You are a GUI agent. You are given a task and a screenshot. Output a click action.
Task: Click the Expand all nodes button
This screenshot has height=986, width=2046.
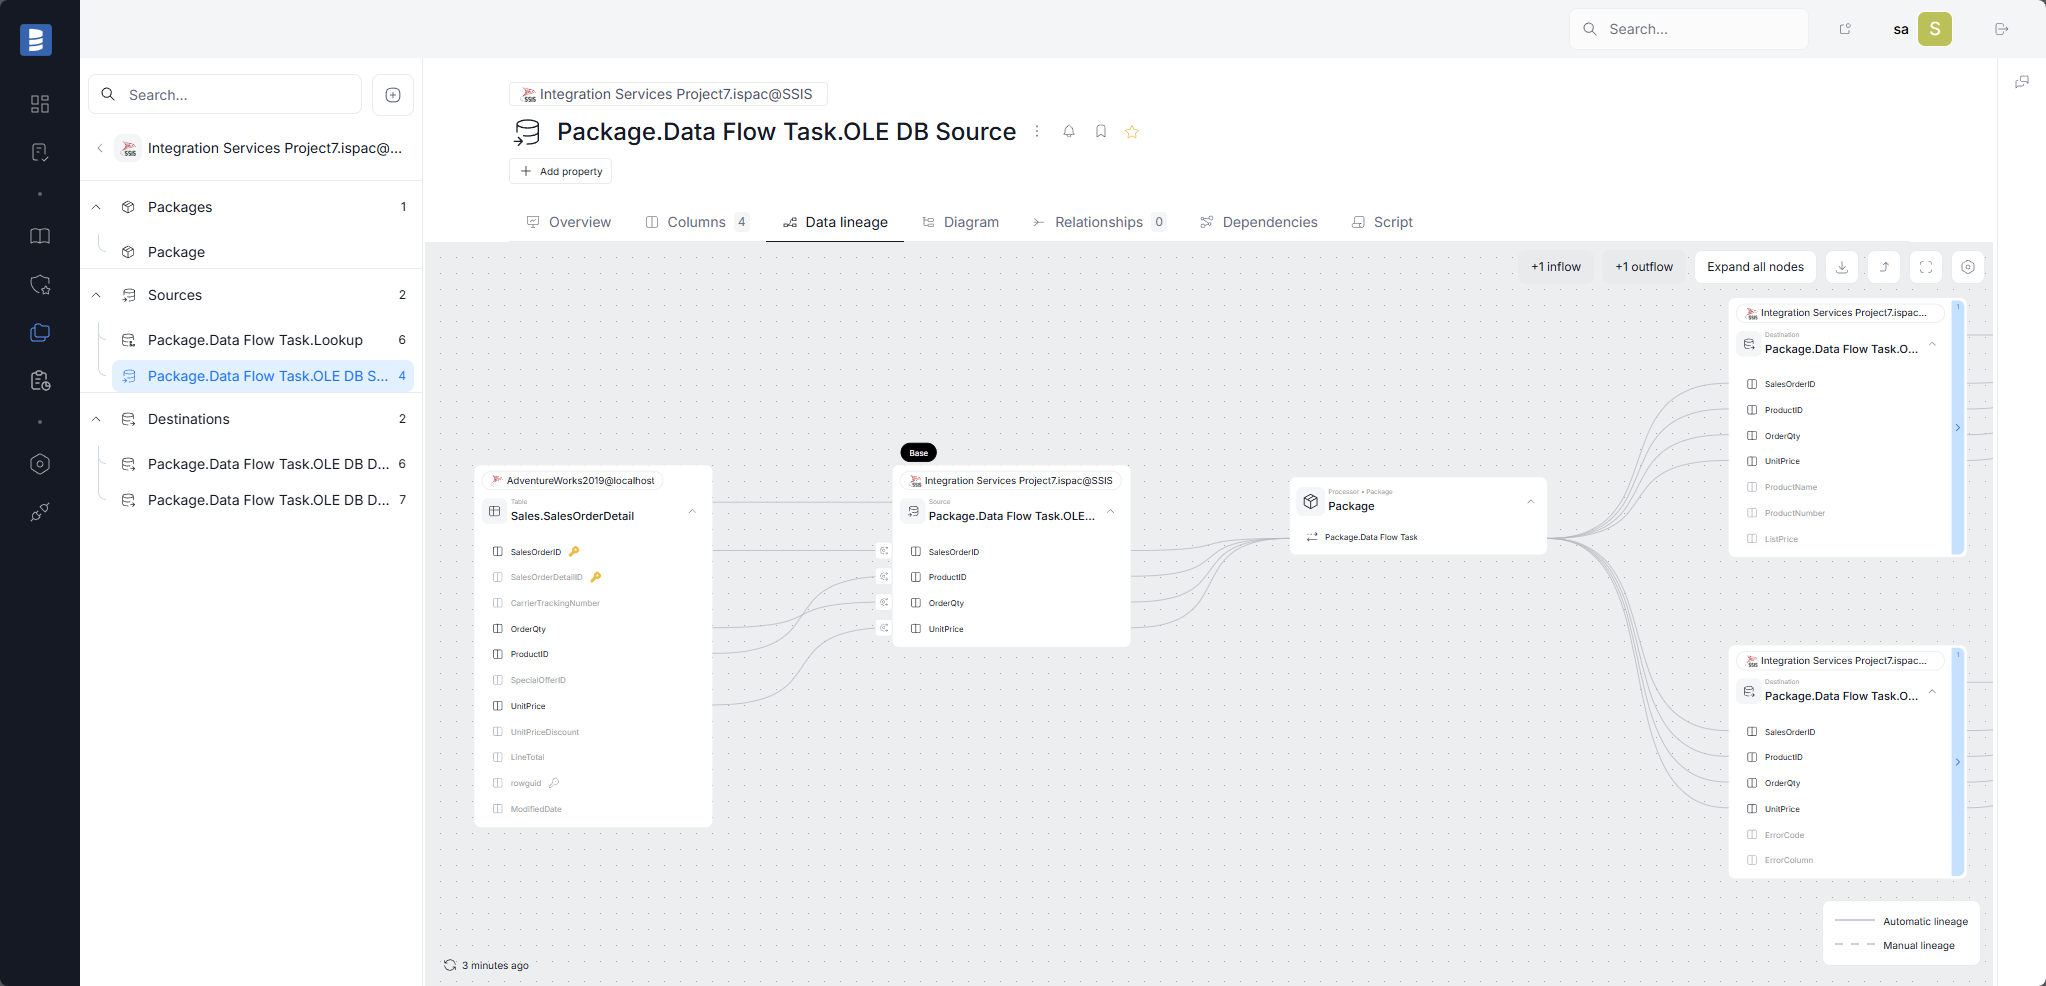(1754, 267)
